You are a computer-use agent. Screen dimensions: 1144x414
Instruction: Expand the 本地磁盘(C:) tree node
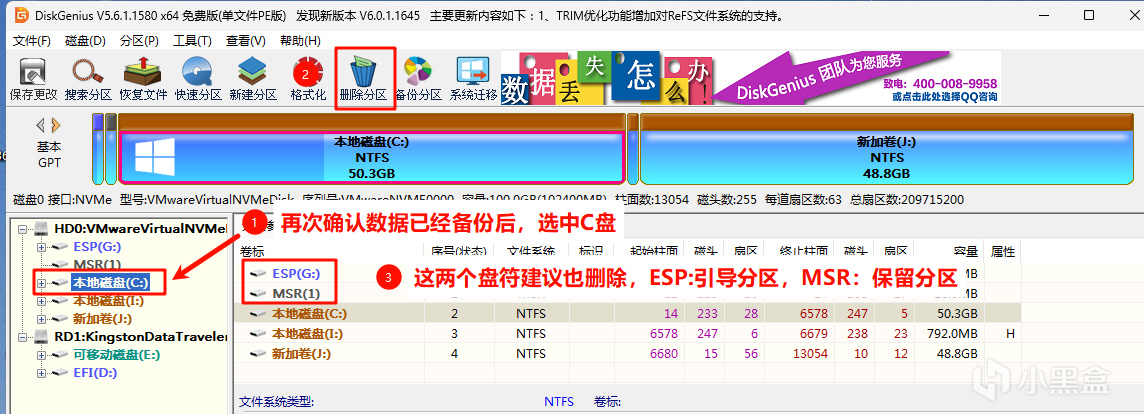pos(42,283)
